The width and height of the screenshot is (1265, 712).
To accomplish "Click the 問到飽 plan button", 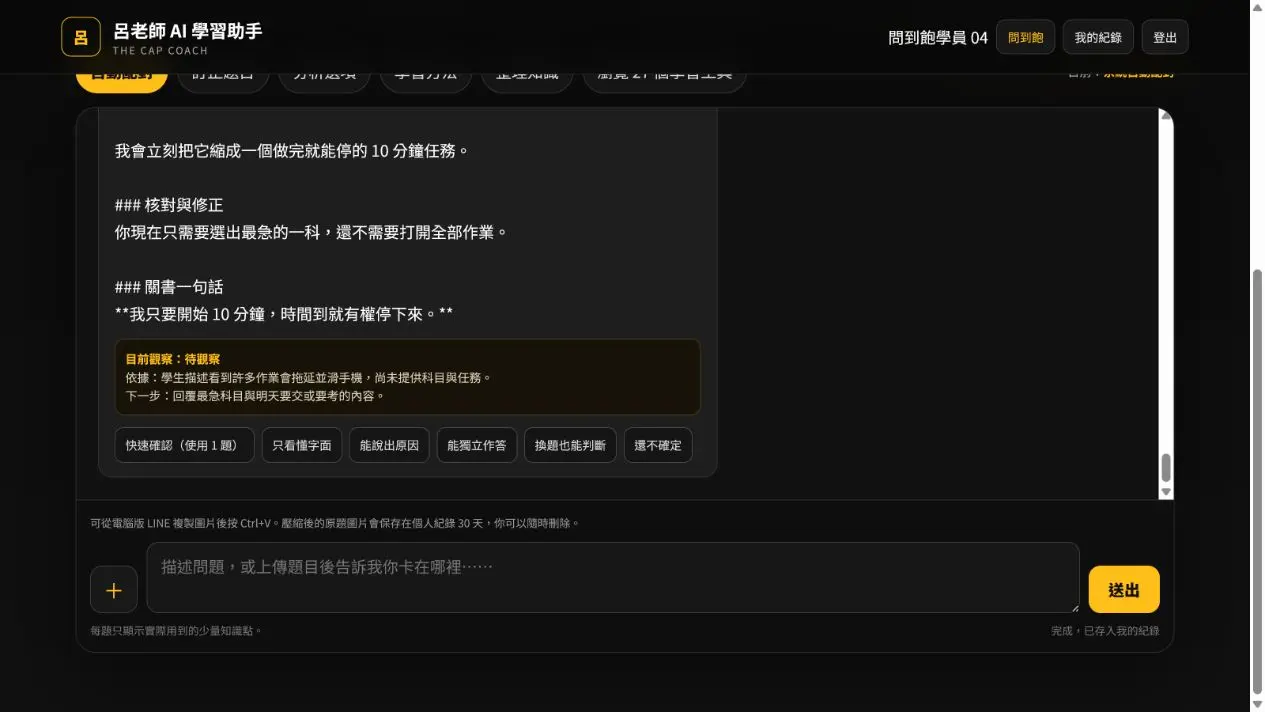I will click(x=1025, y=37).
